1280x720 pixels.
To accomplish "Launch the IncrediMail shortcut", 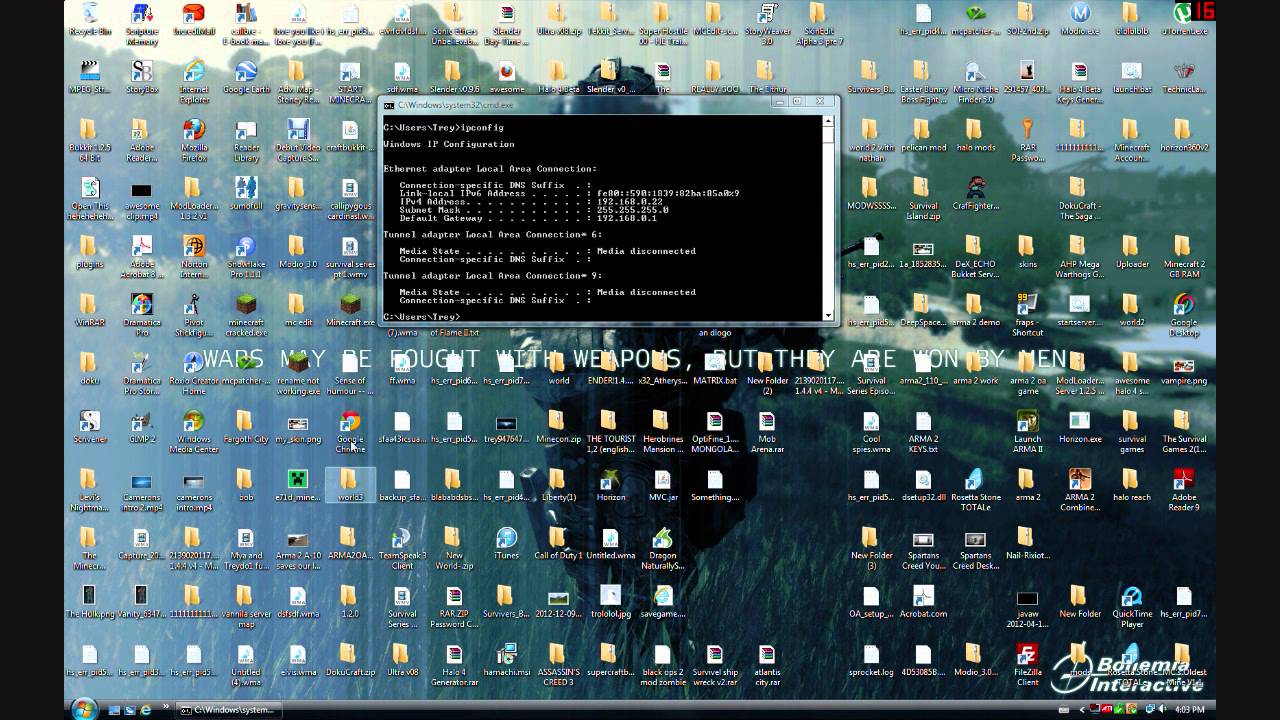I will pos(194,20).
